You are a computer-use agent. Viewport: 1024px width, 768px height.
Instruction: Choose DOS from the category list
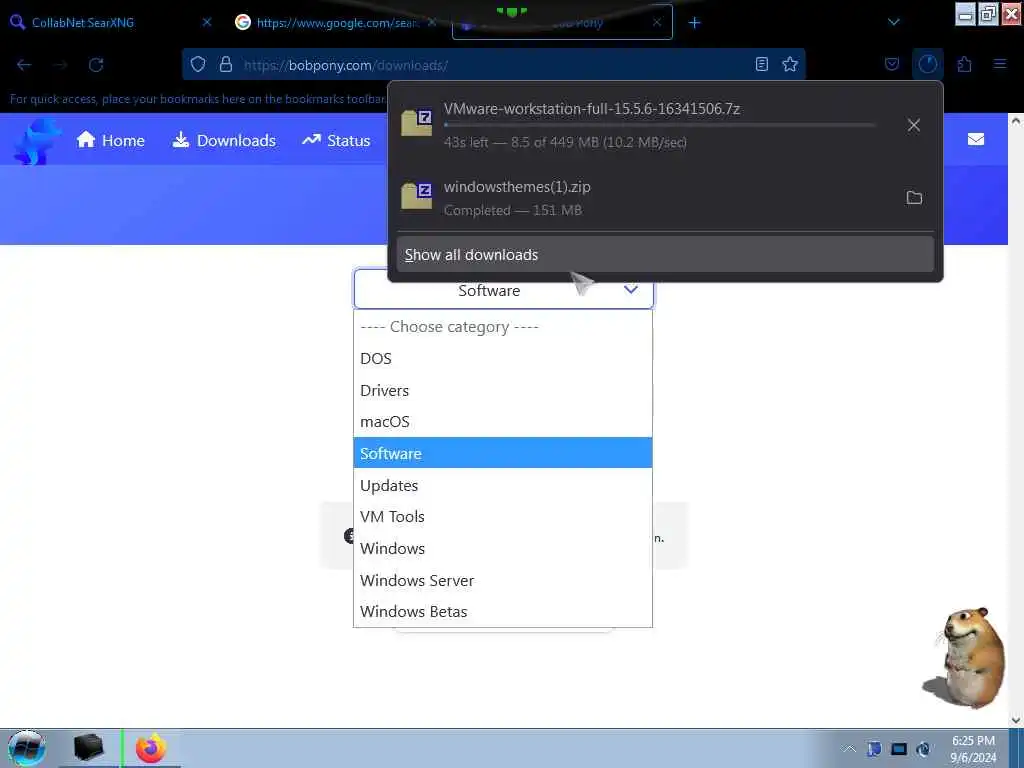click(x=503, y=359)
